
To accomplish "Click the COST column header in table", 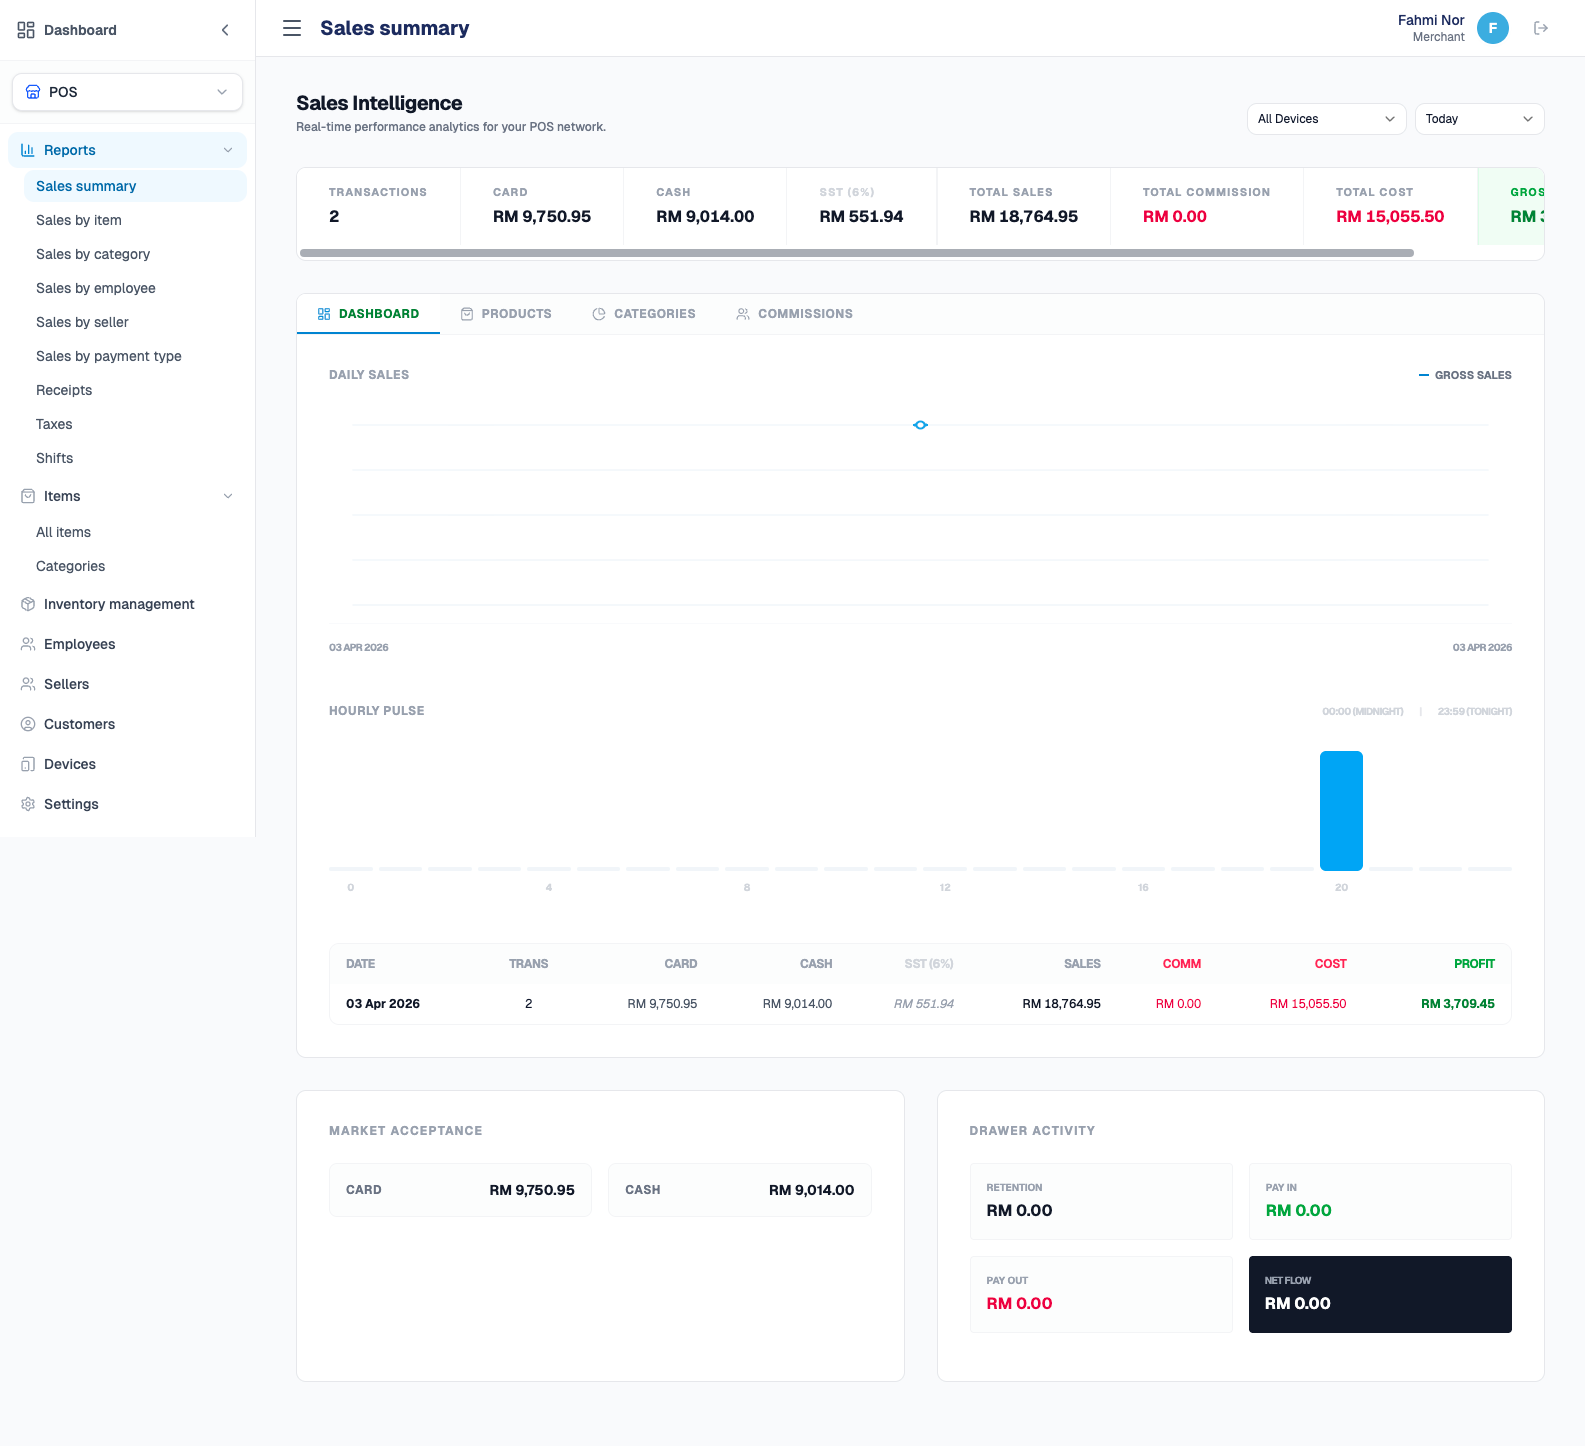I will click(1330, 964).
